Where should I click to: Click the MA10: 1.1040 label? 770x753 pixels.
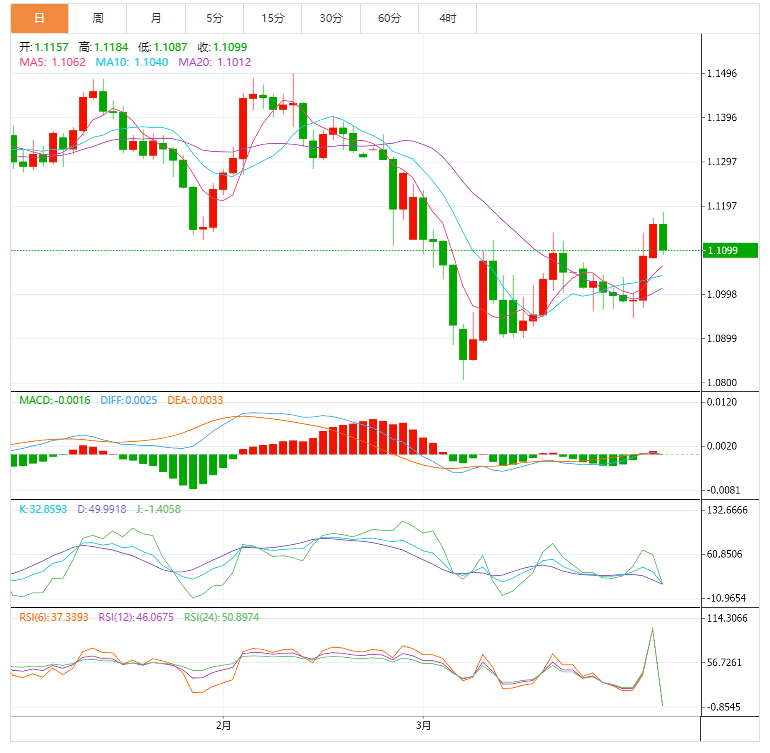132,62
